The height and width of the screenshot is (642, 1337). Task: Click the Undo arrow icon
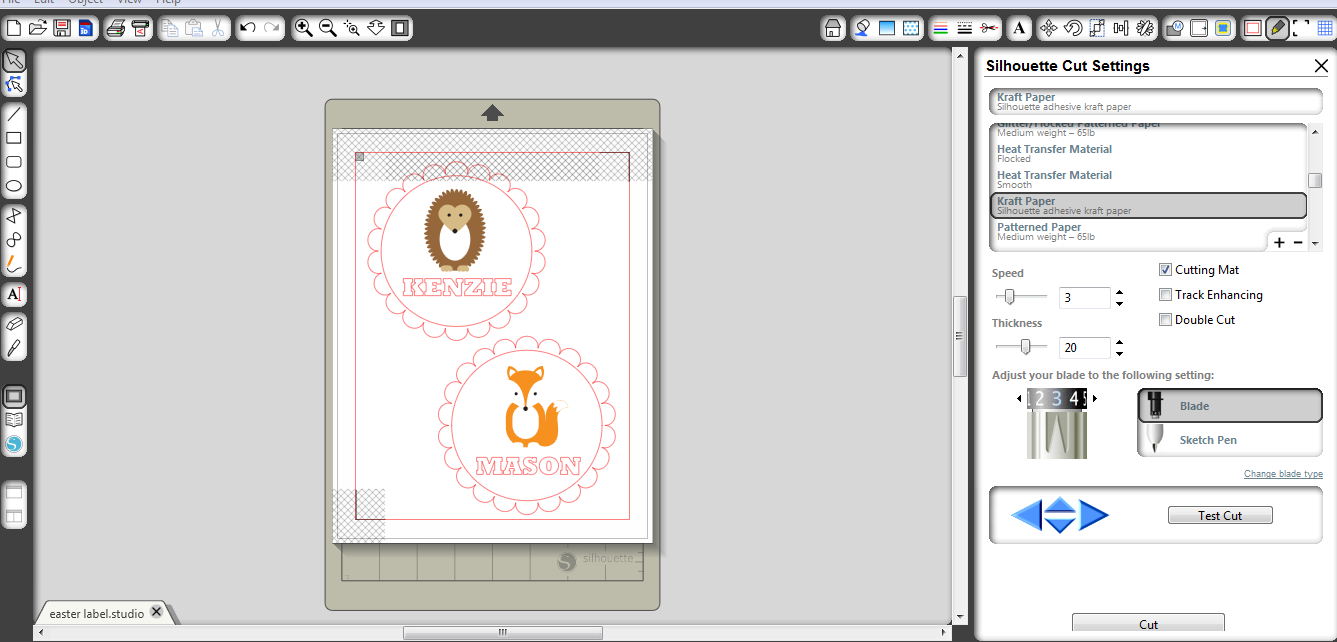(248, 28)
